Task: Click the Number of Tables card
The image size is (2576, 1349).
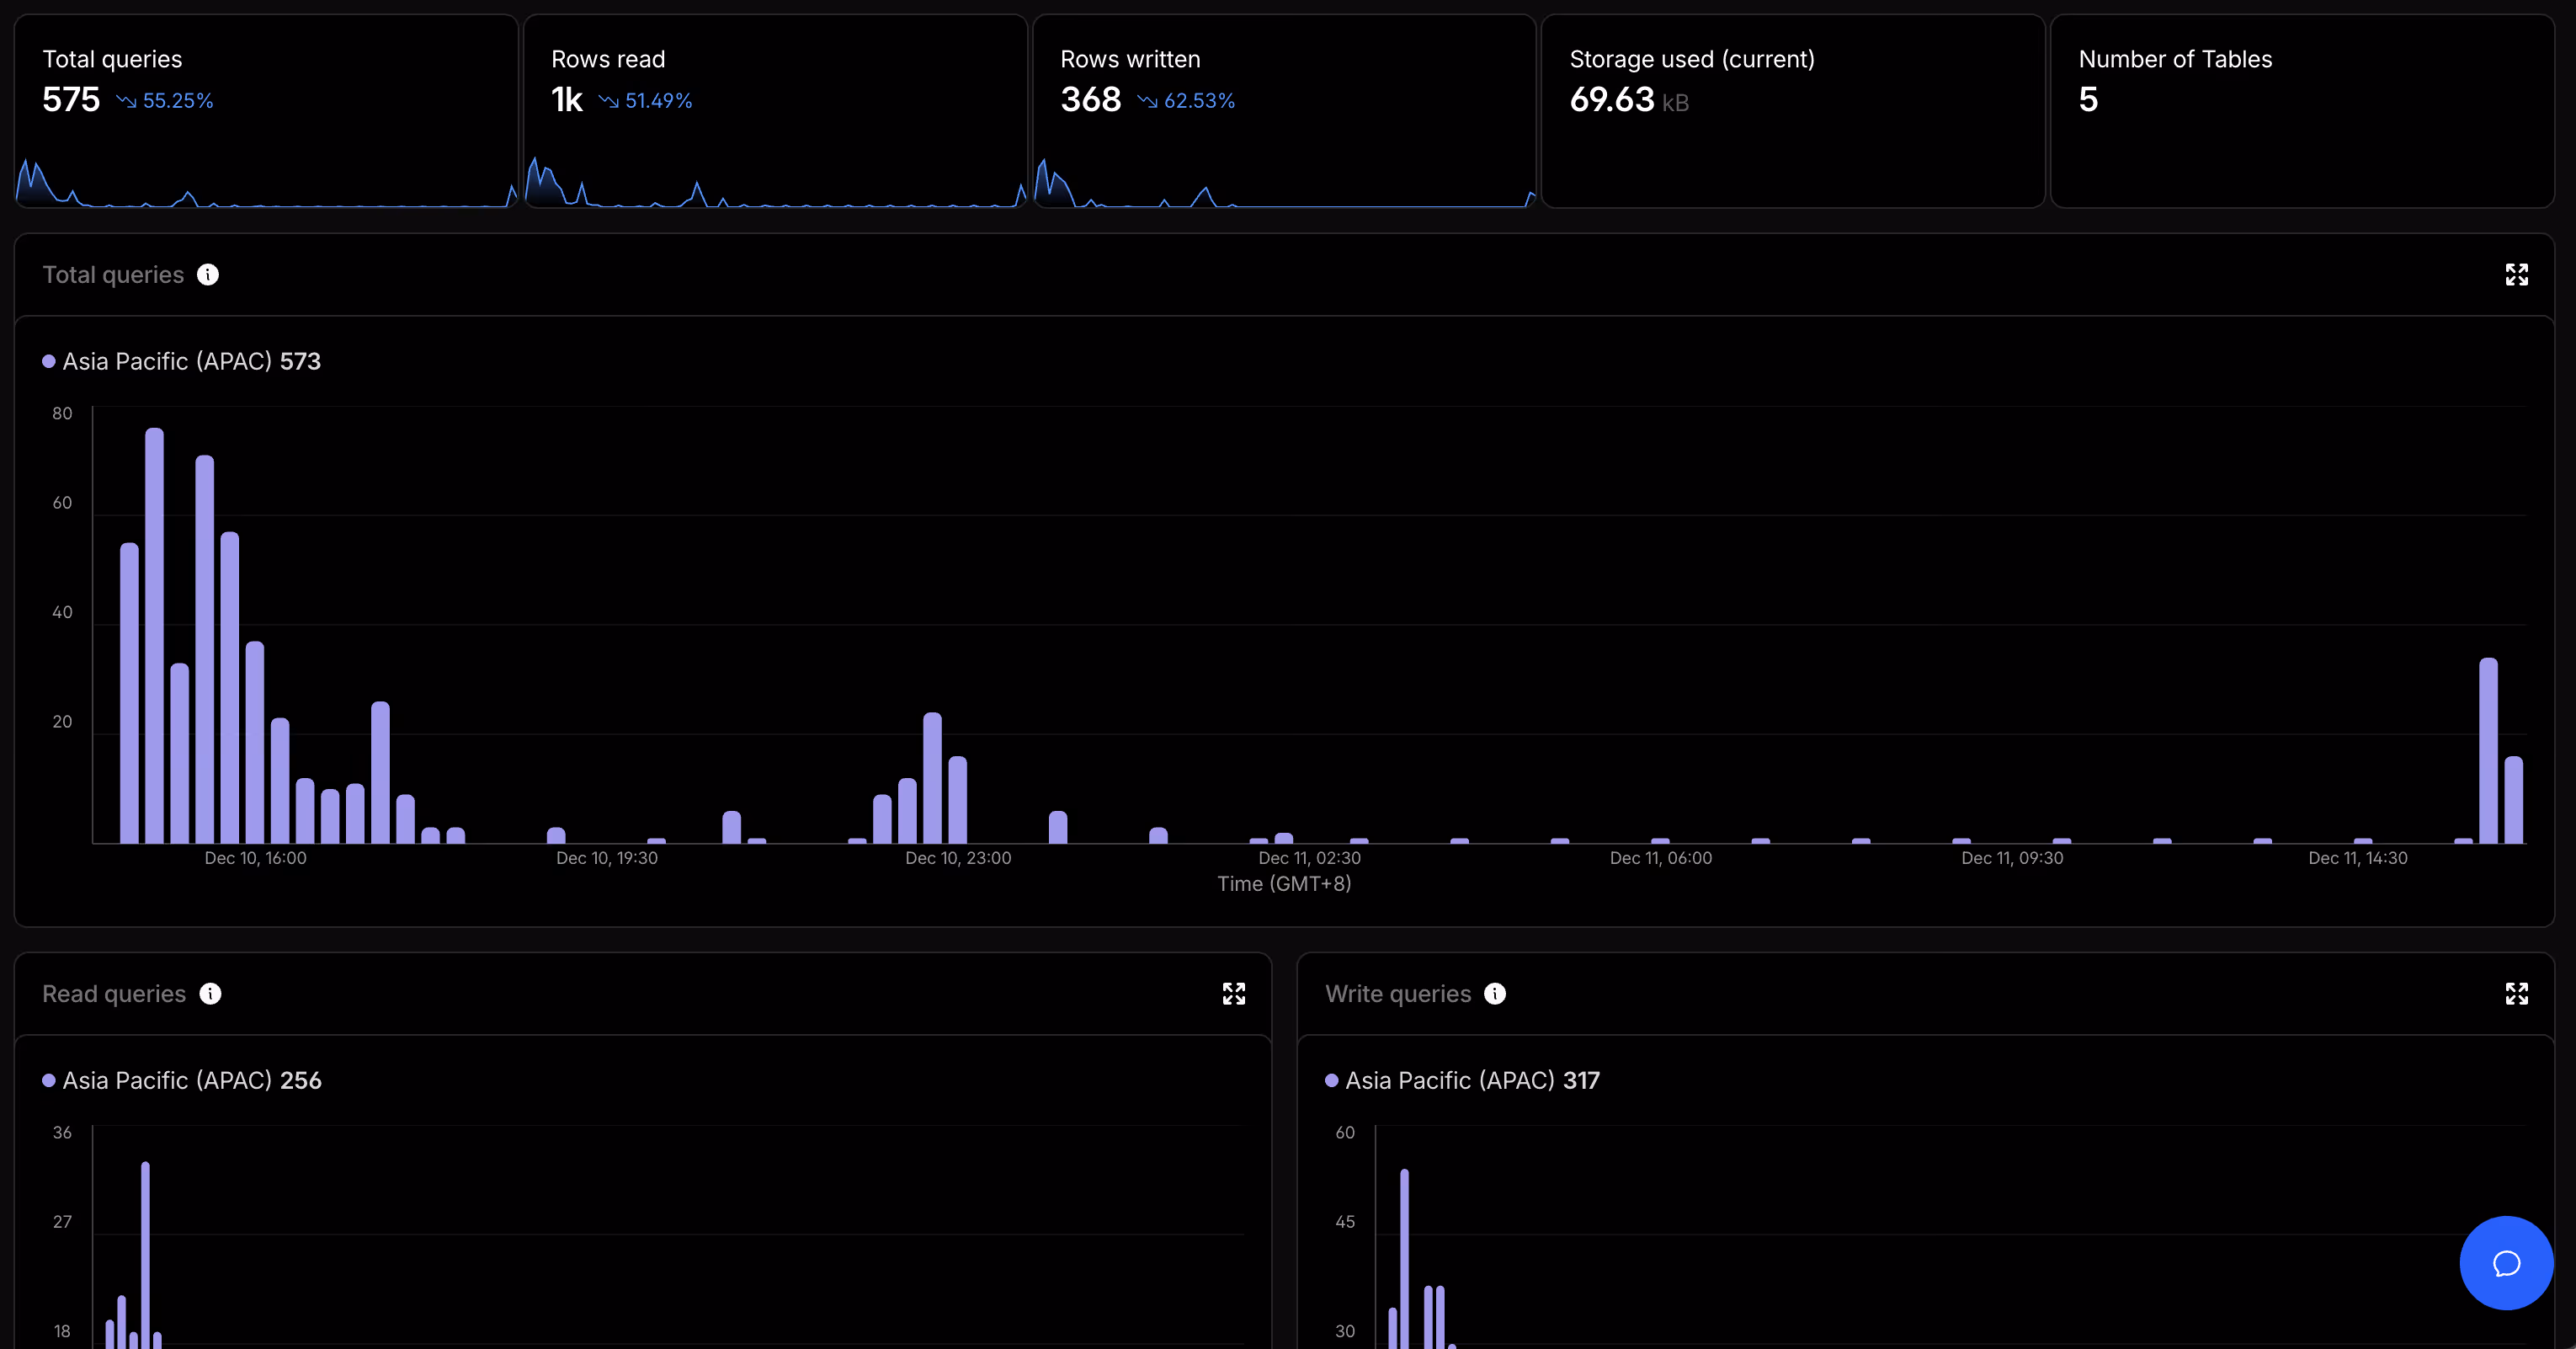Action: click(2302, 110)
